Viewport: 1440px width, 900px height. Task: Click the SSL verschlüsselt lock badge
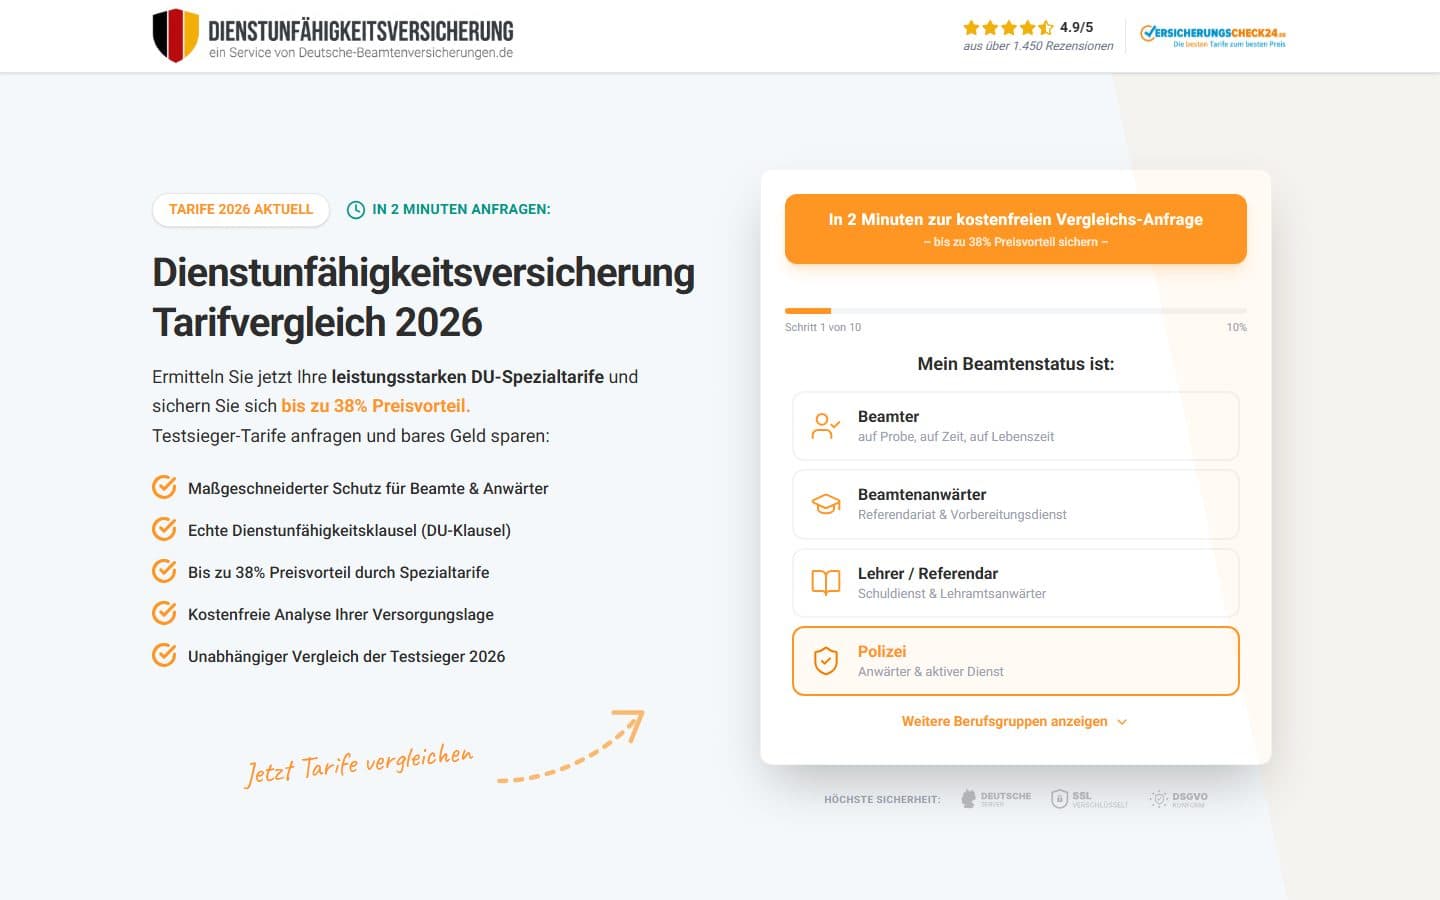click(x=1089, y=799)
